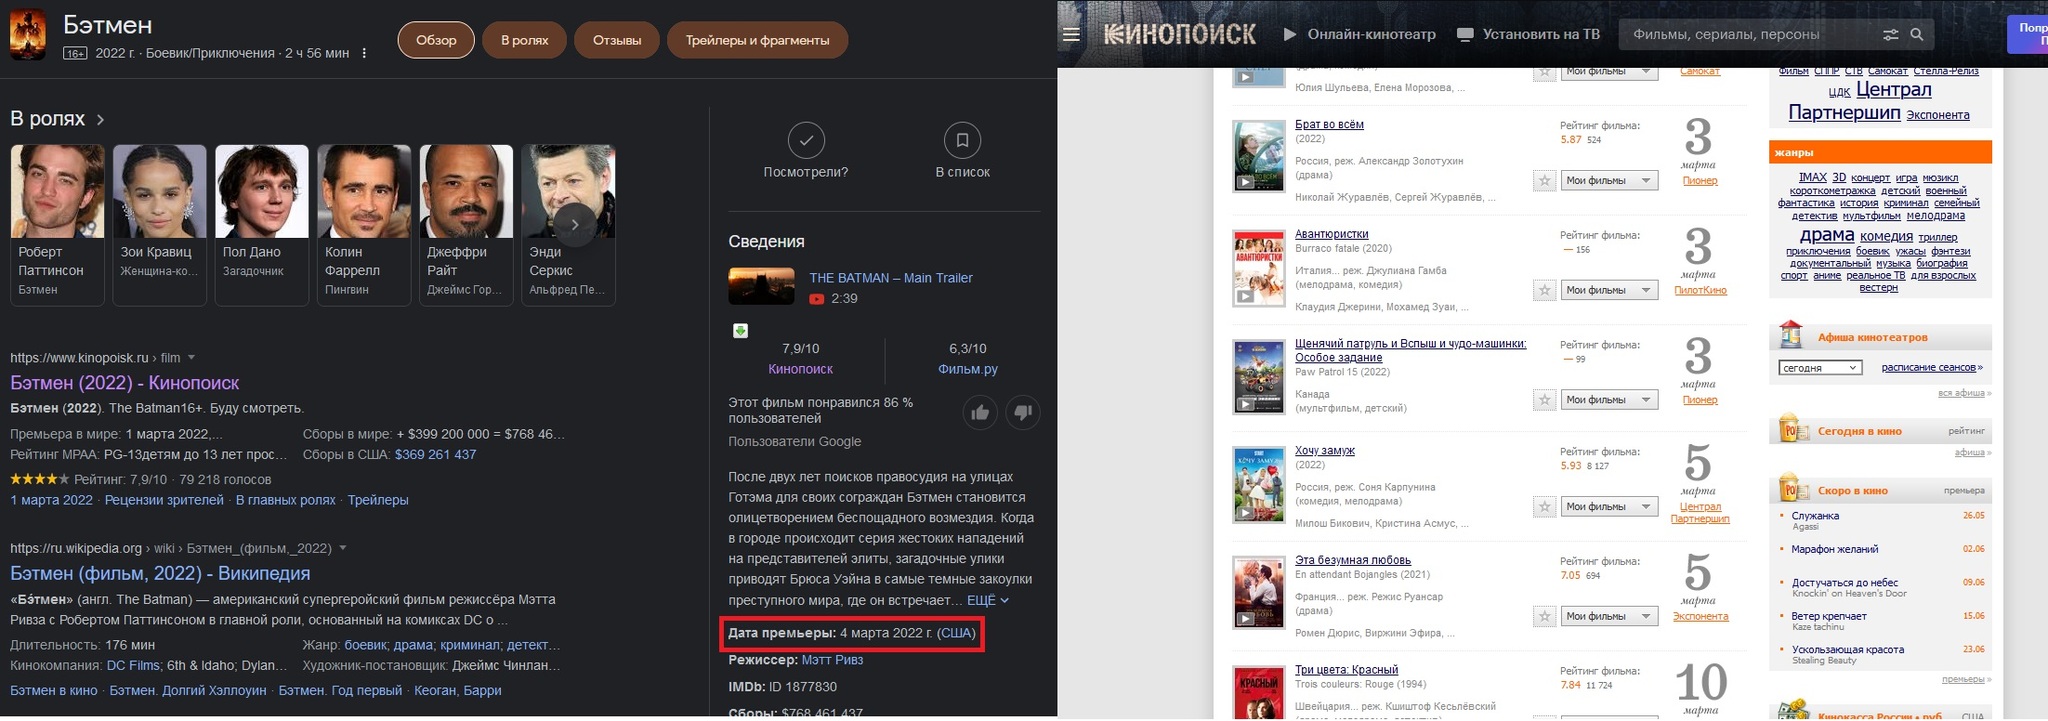Star the film Эта безумная любовь
This screenshot has height=721, width=2048.
pos(1545,616)
